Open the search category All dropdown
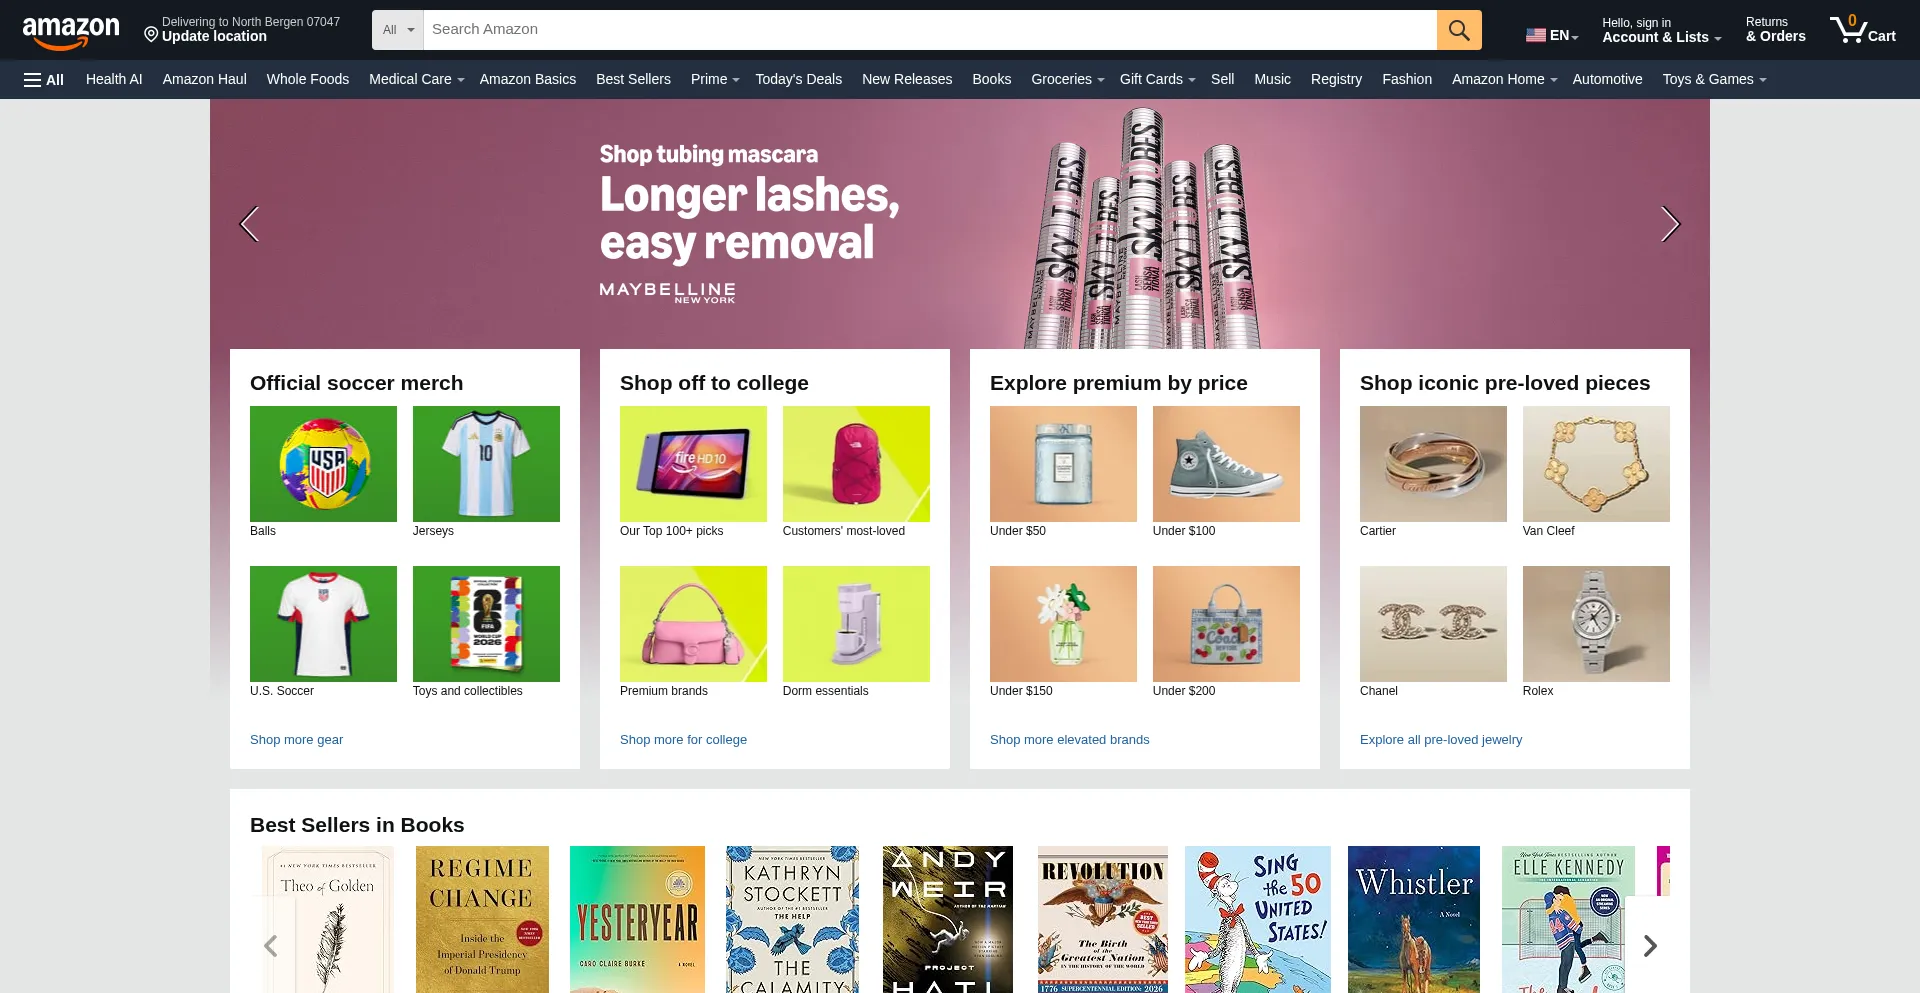This screenshot has height=993, width=1920. (x=398, y=30)
